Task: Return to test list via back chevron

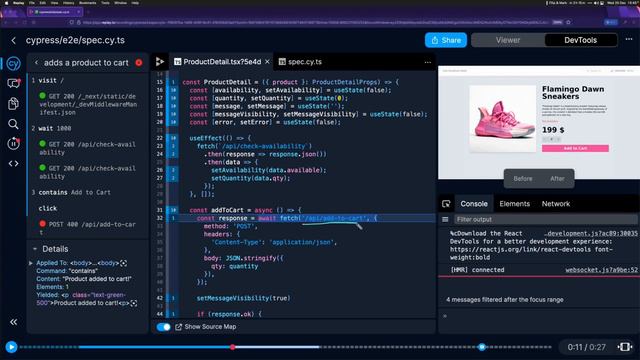Action: coord(36,62)
